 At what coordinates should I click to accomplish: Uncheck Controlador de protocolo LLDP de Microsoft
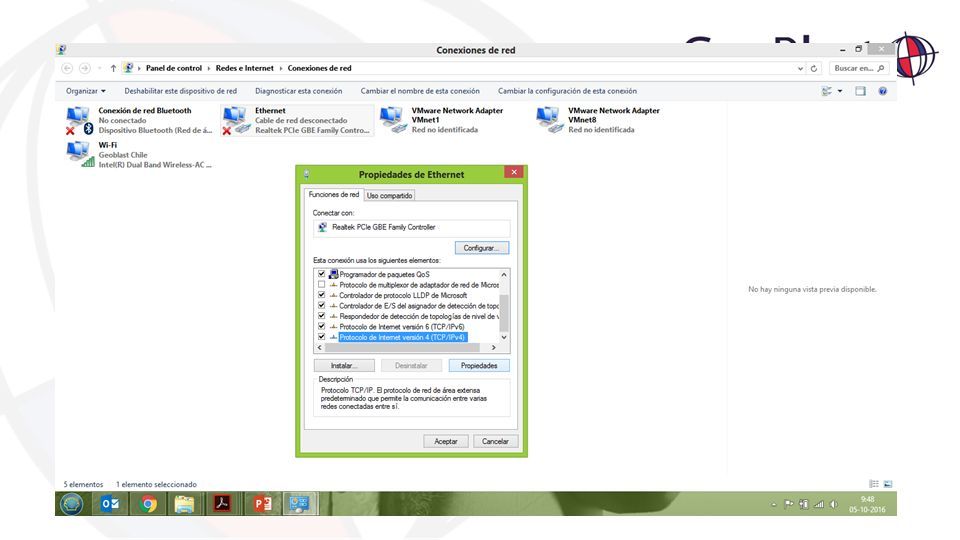(x=321, y=294)
